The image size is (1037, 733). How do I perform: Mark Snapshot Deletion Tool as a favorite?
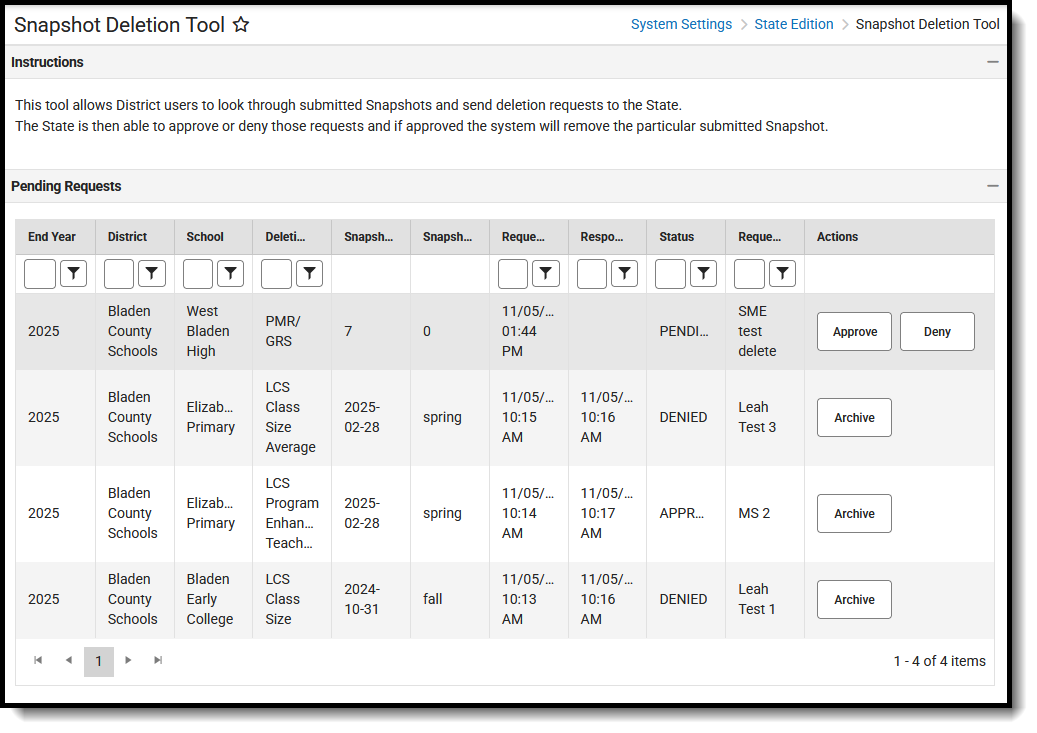pos(241,24)
